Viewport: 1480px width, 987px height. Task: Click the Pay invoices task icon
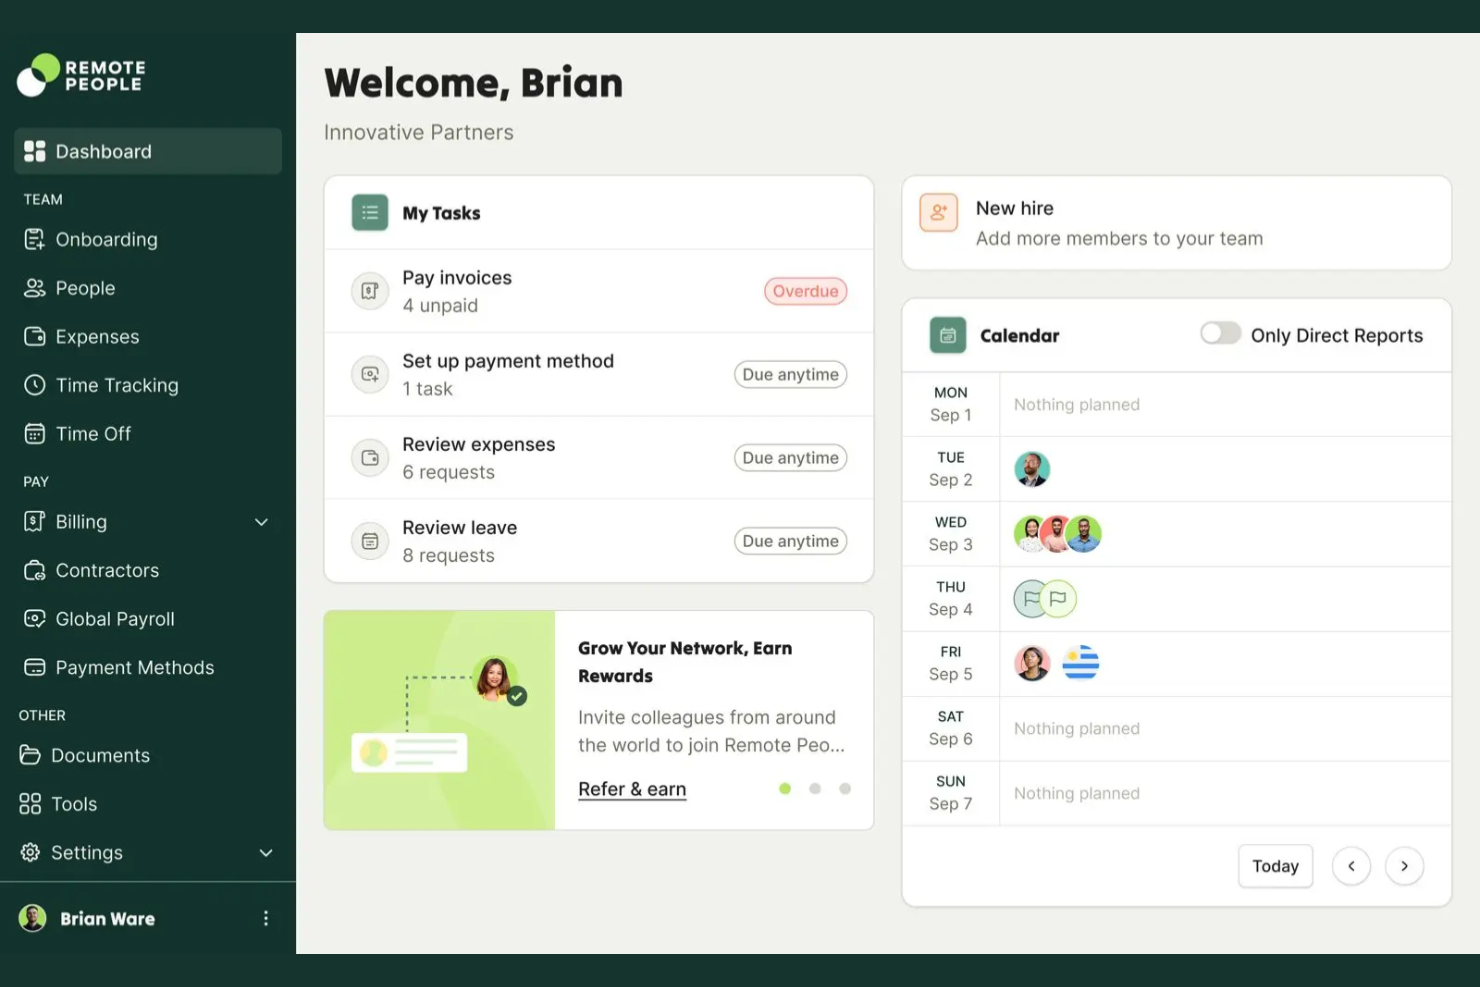click(369, 291)
